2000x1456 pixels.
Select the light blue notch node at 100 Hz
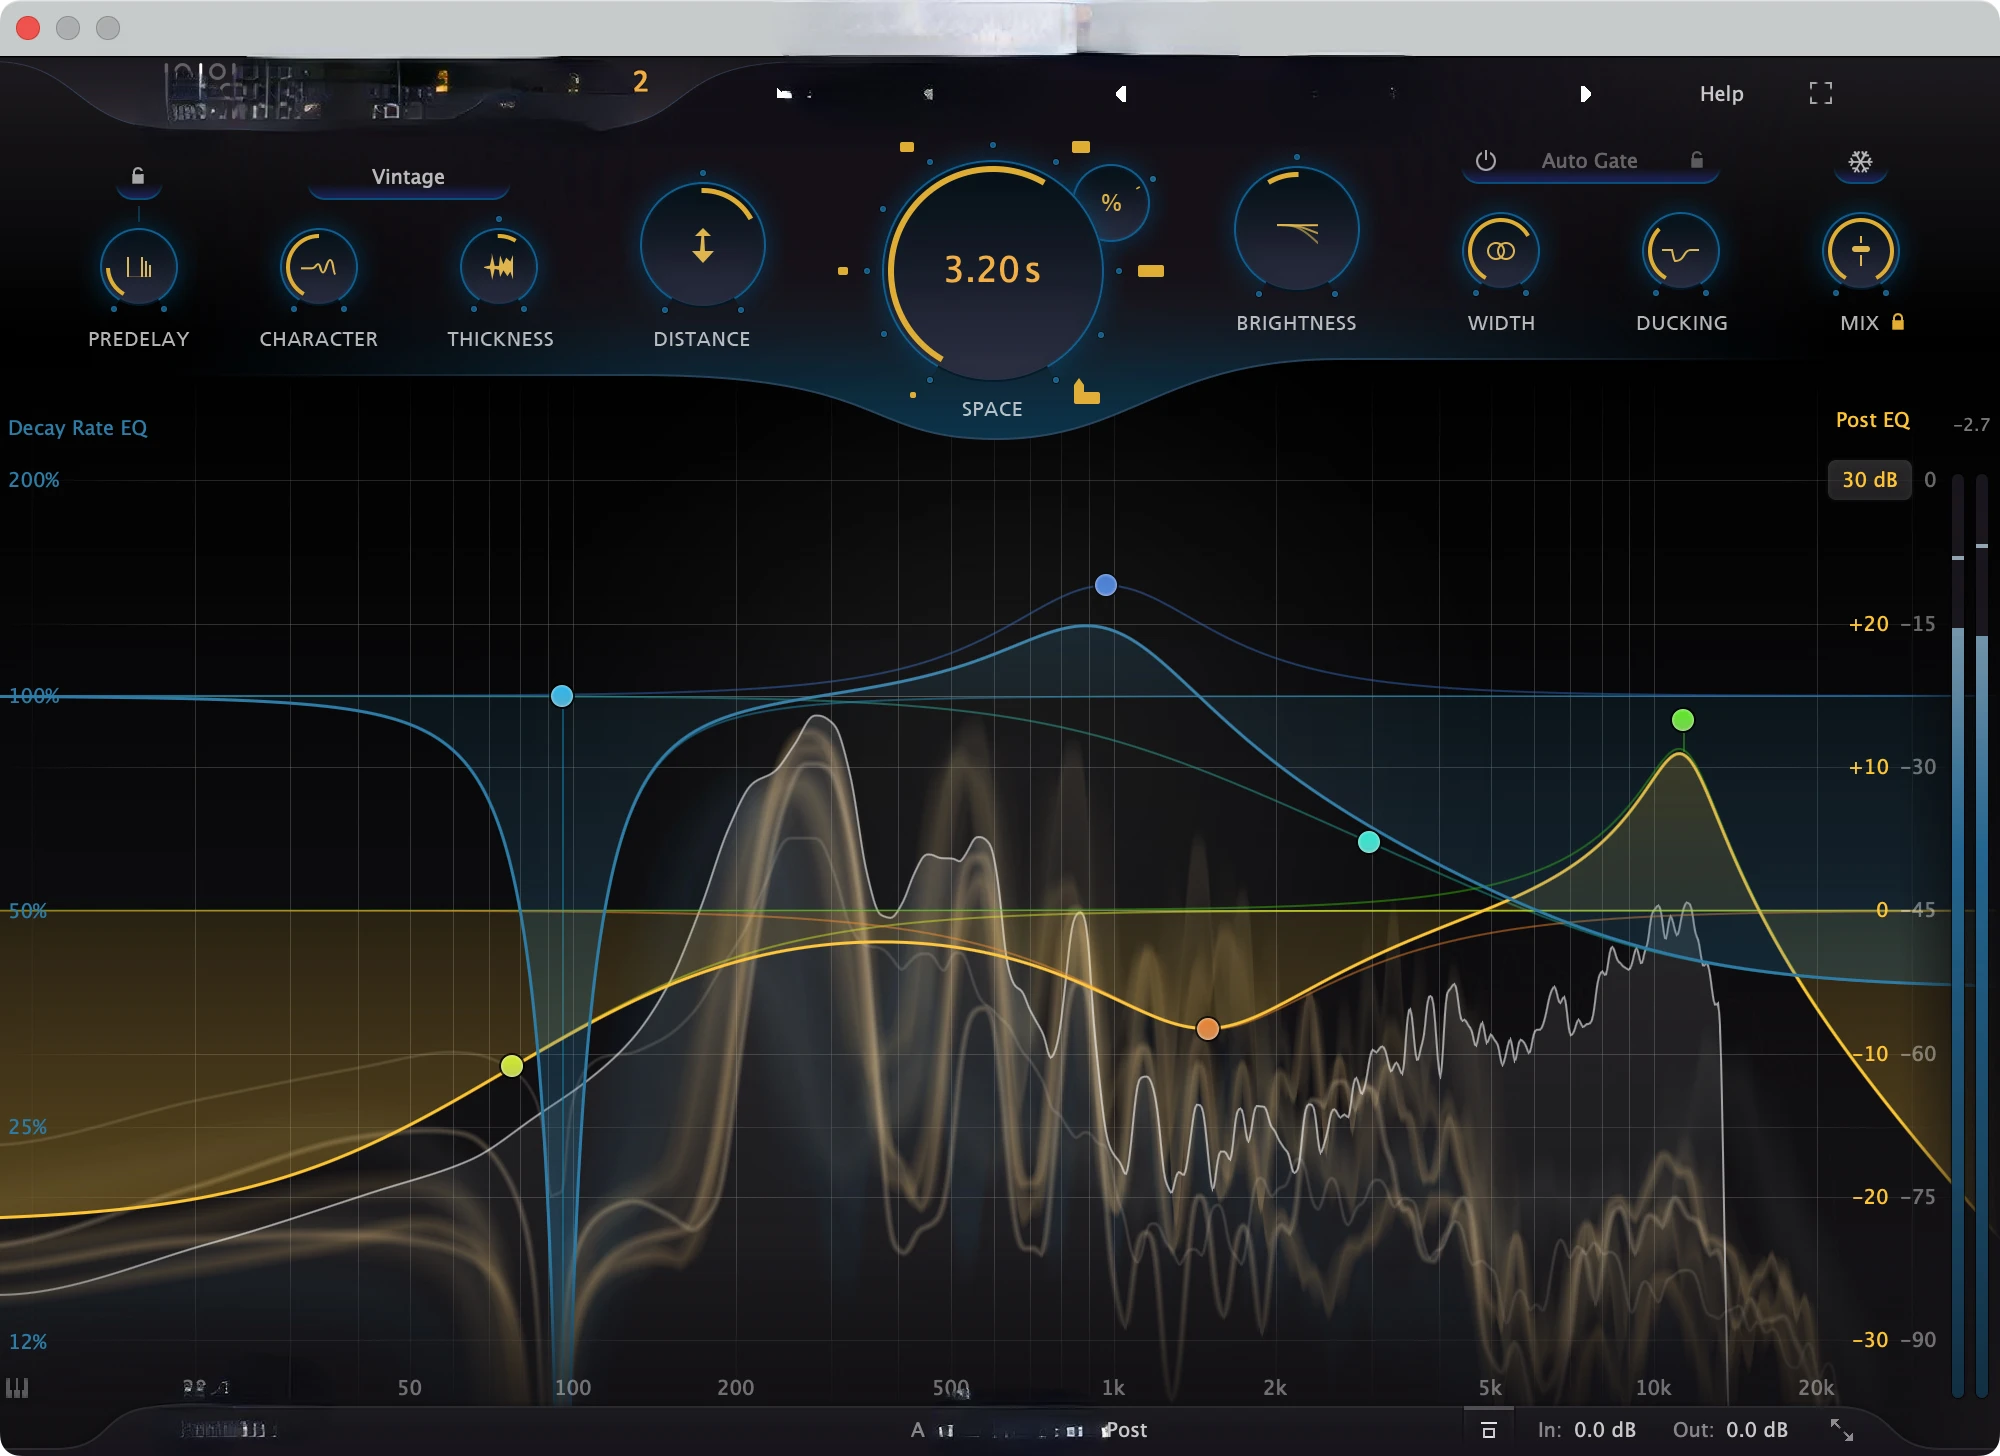point(562,696)
